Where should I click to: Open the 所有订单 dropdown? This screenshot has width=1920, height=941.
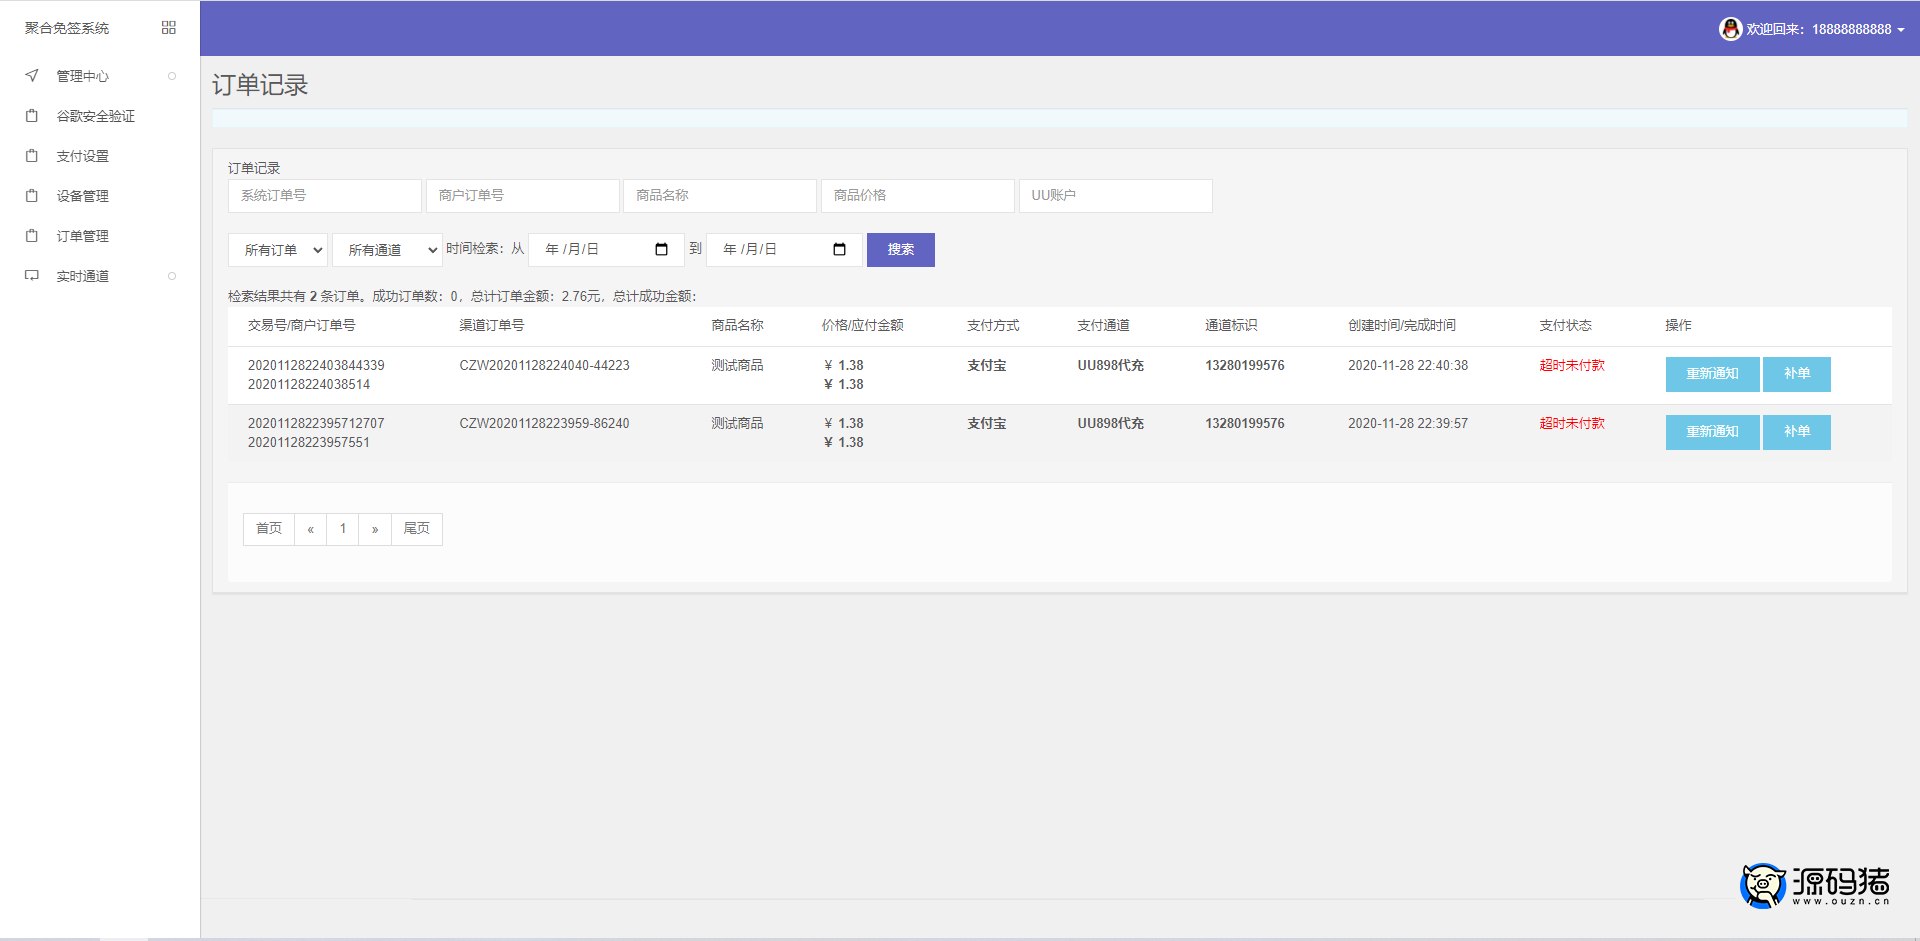pyautogui.click(x=279, y=250)
